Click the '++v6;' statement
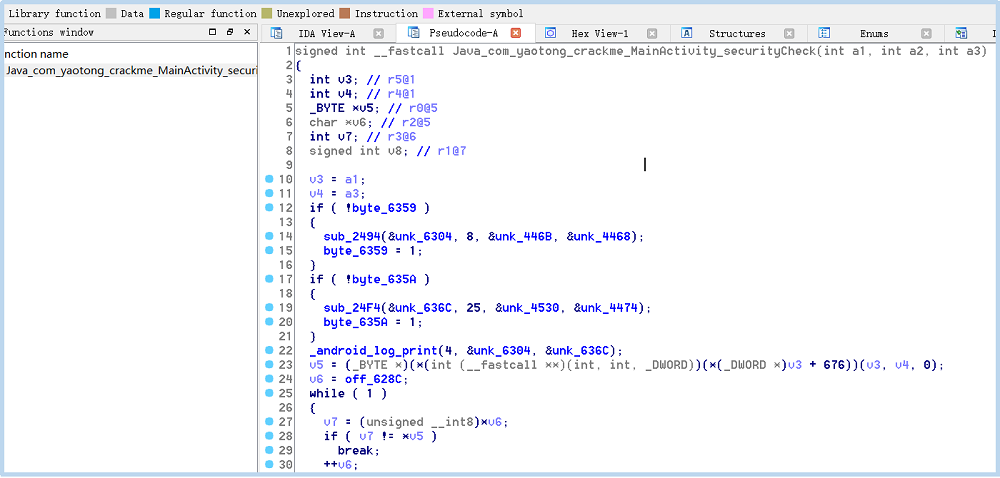1000x478 pixels. 341,465
